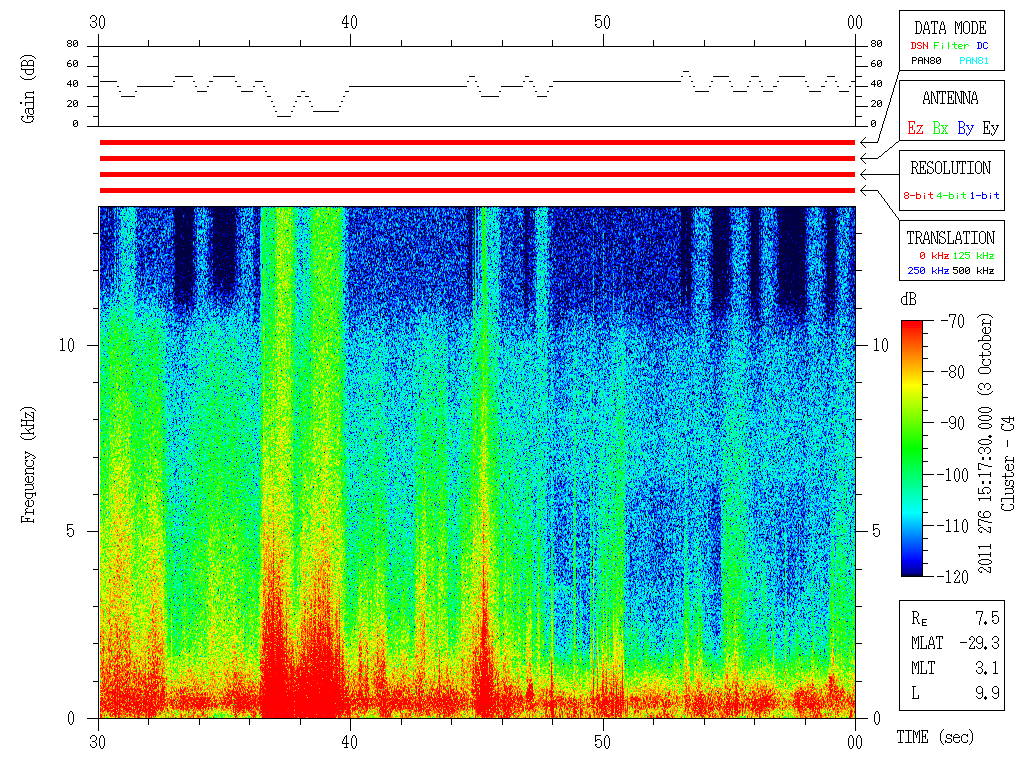This screenshot has width=1024, height=768.
Task: Click the 10 kHz frequency axis label
Action: [67, 345]
